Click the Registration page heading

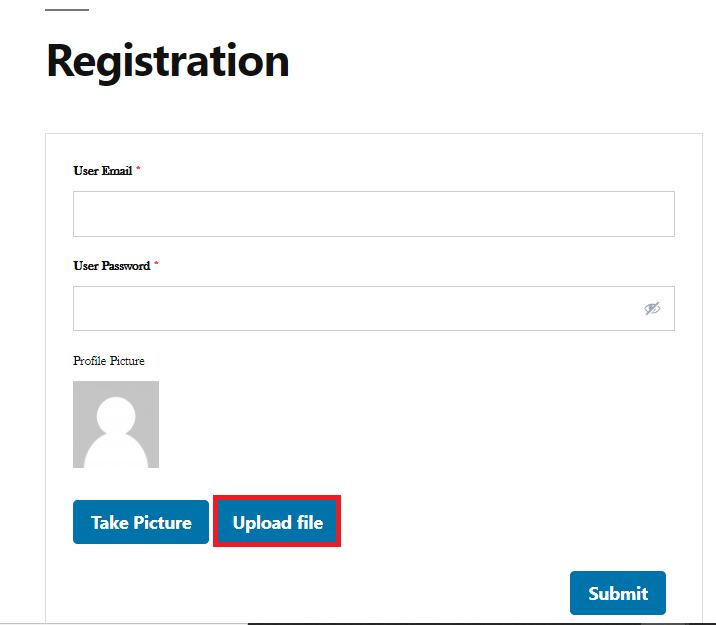click(168, 61)
